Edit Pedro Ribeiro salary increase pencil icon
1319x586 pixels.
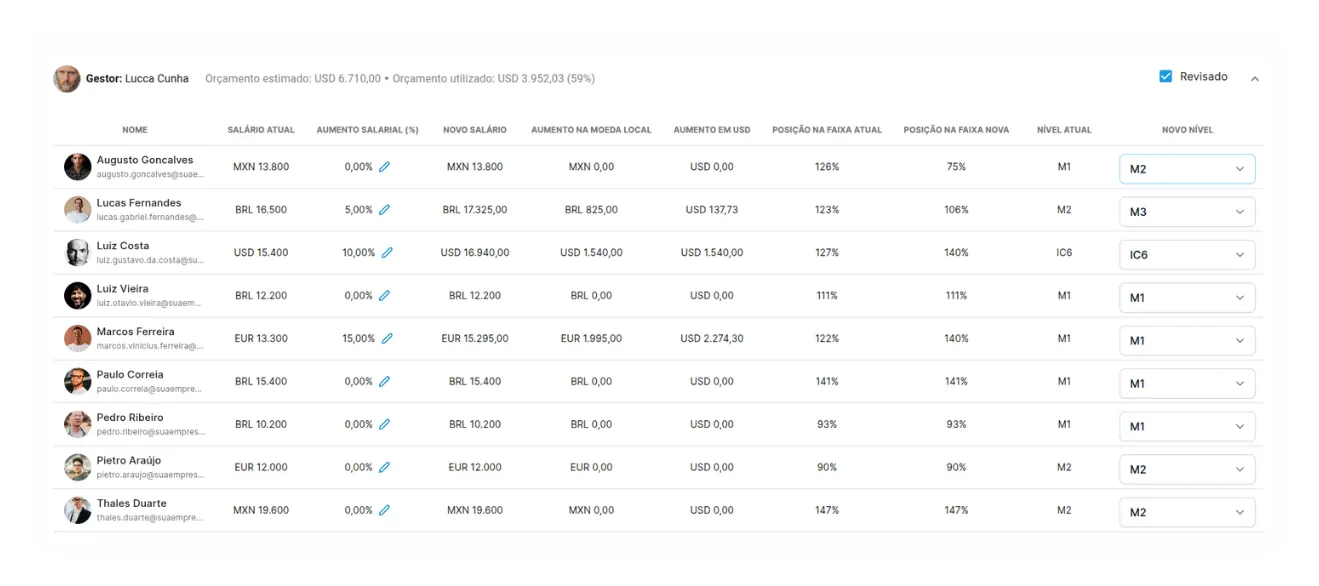384,425
